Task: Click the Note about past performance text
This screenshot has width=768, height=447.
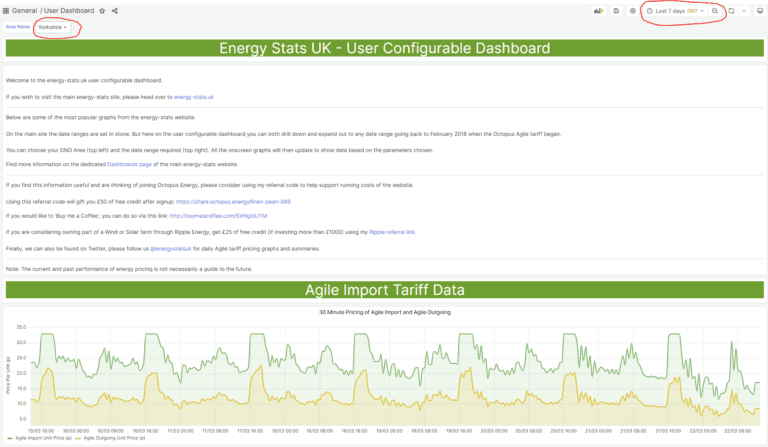Action: coord(129,269)
